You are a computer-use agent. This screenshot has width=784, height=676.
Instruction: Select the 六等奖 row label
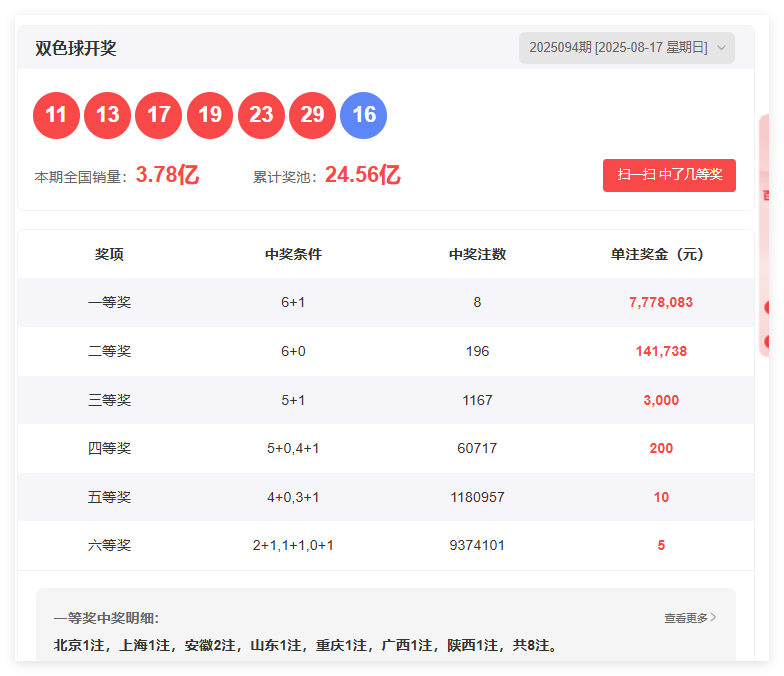(x=109, y=545)
